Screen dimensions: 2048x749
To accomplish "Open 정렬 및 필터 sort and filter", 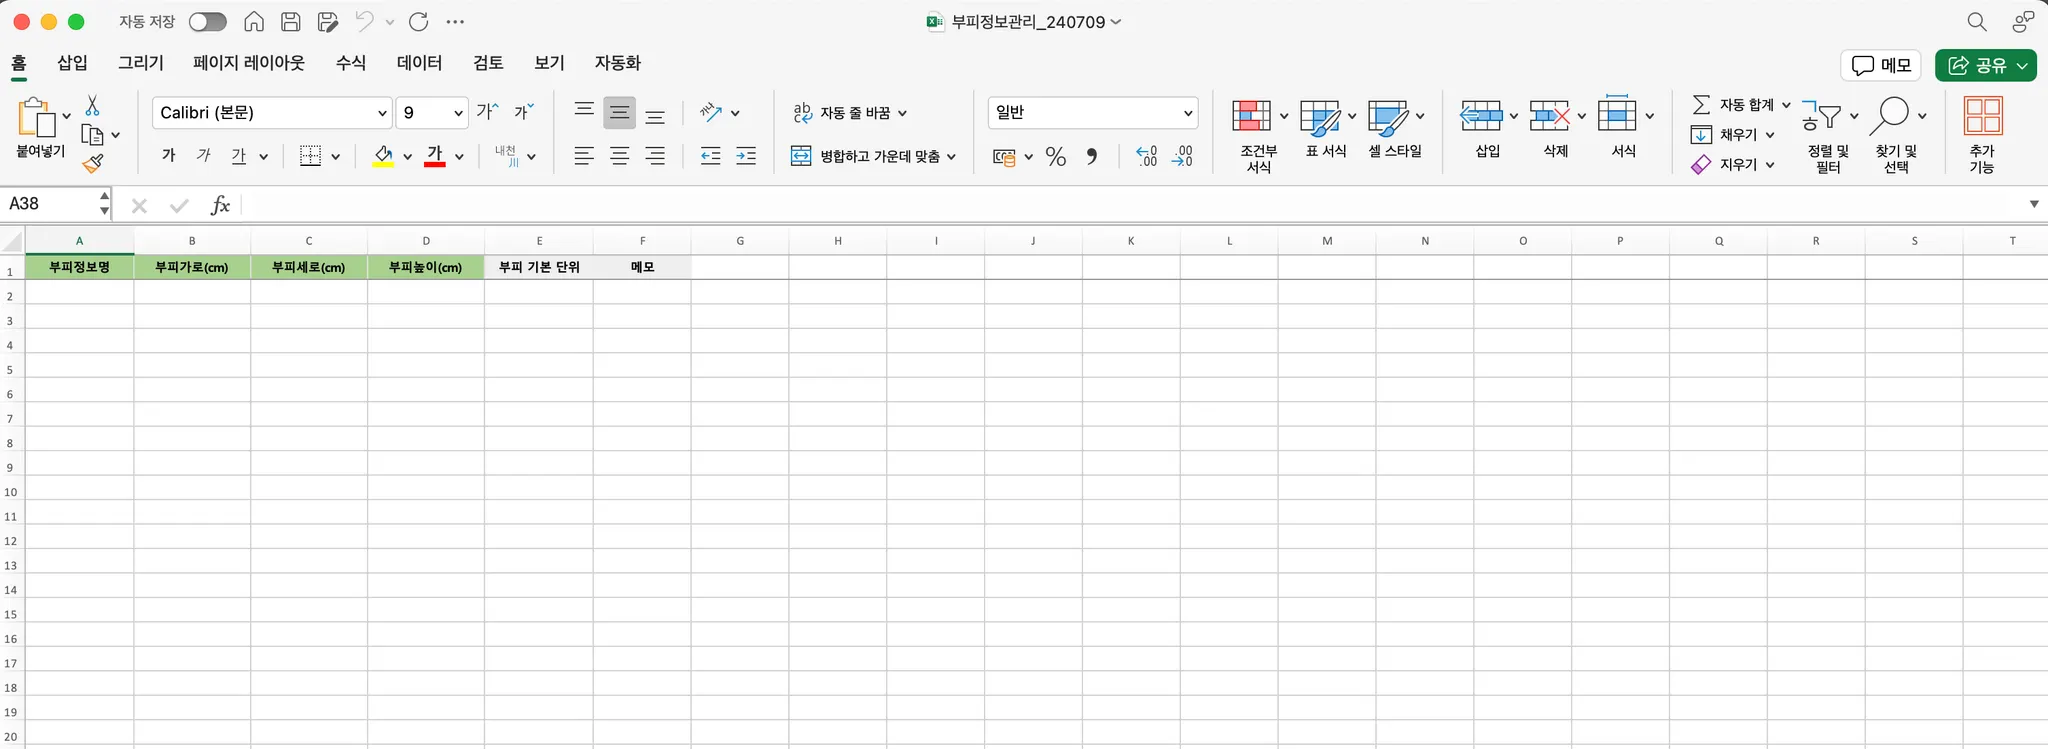I will [x=1828, y=135].
